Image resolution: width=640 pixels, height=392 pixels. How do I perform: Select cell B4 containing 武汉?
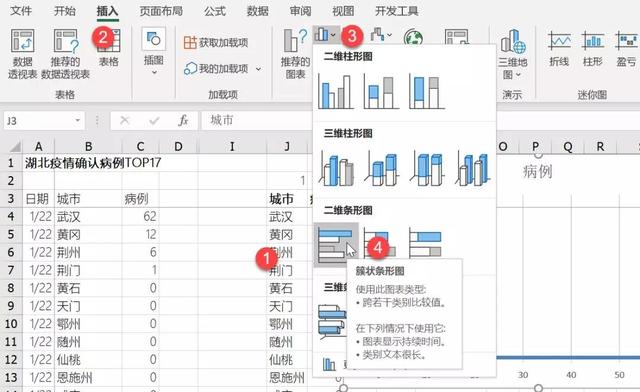pos(88,216)
